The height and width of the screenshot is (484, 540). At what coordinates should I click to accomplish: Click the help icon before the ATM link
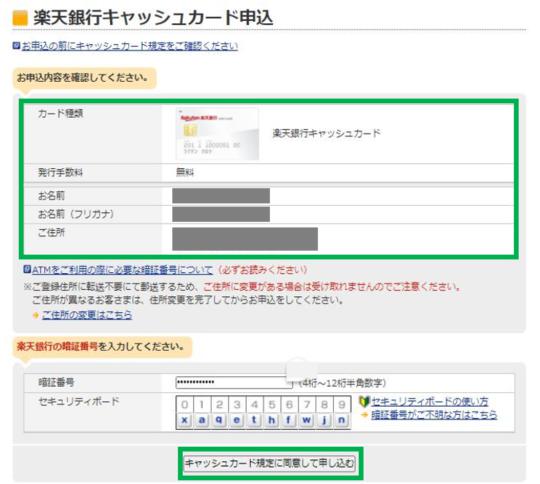click(27, 269)
